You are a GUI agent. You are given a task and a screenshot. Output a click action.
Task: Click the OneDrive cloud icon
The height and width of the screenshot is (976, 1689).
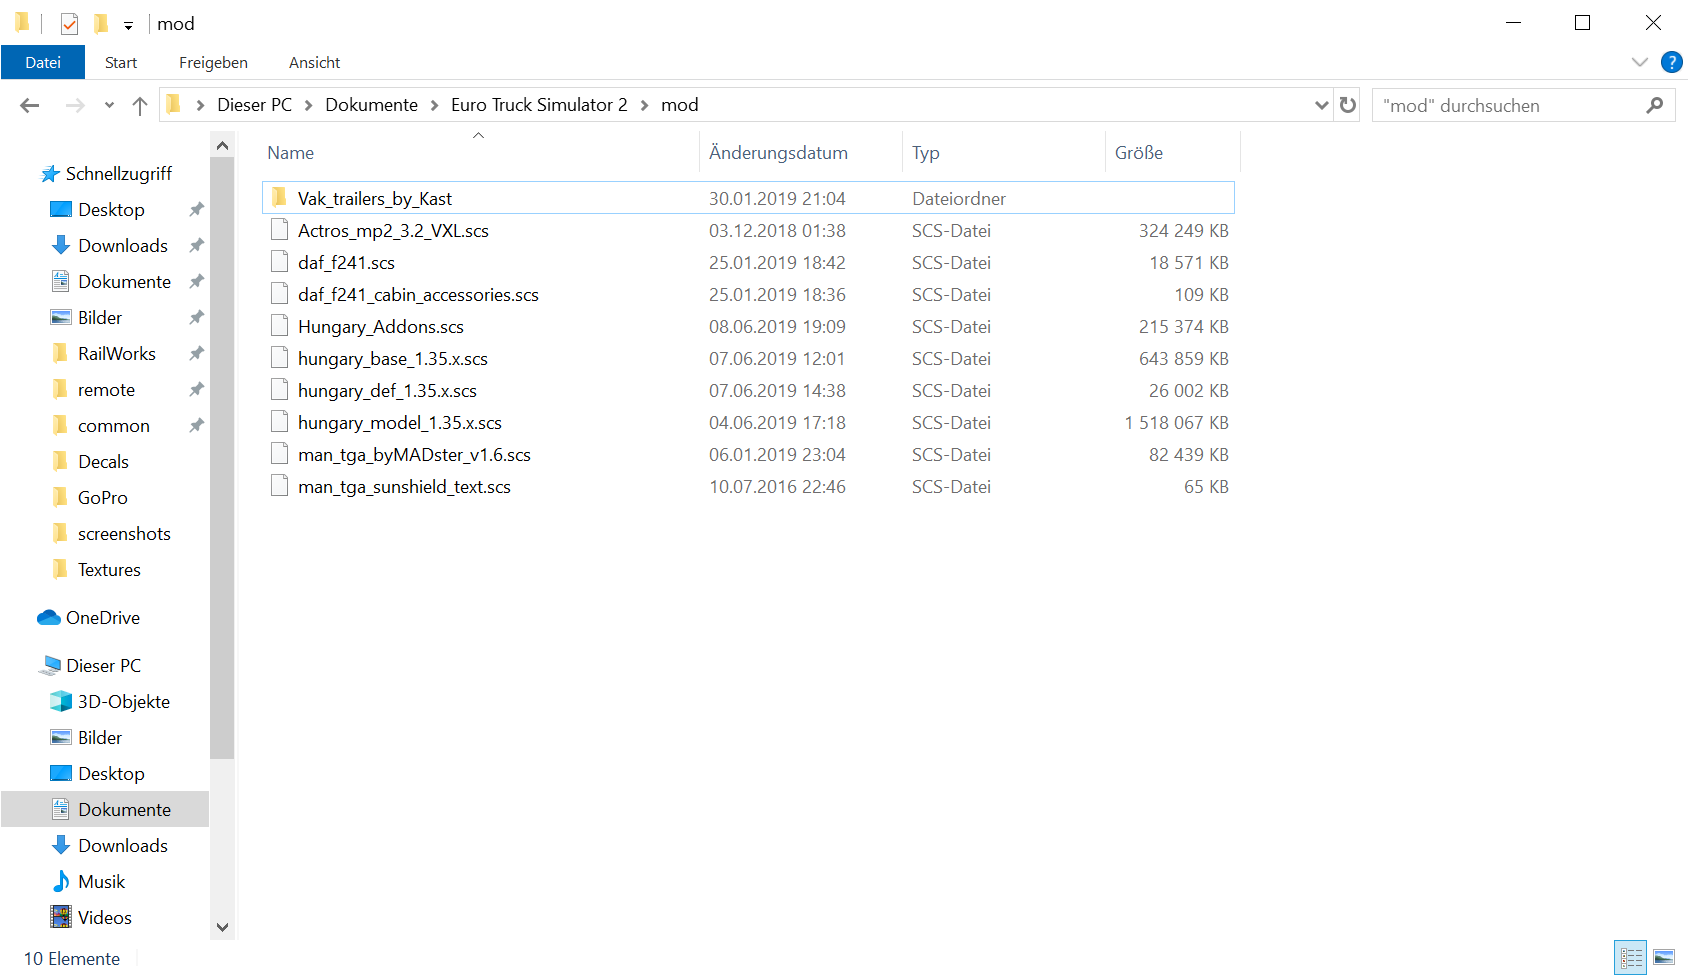[49, 618]
